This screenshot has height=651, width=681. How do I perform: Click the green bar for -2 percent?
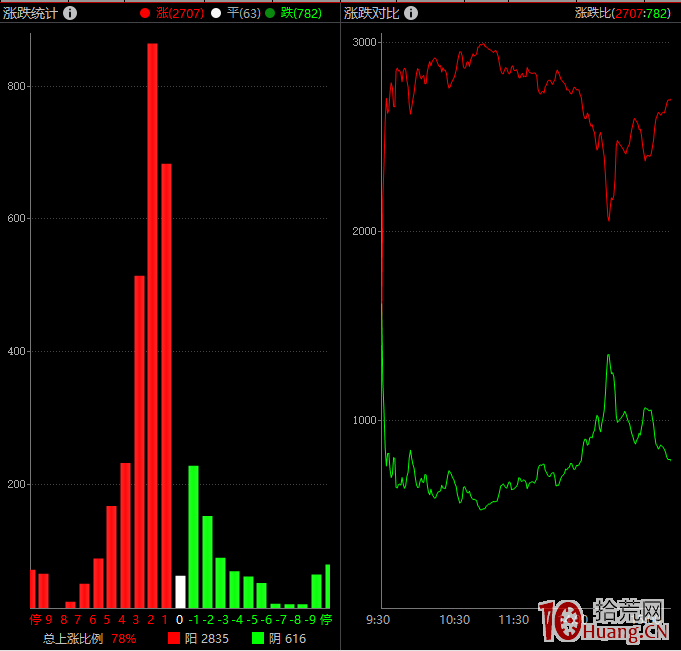click(x=207, y=562)
